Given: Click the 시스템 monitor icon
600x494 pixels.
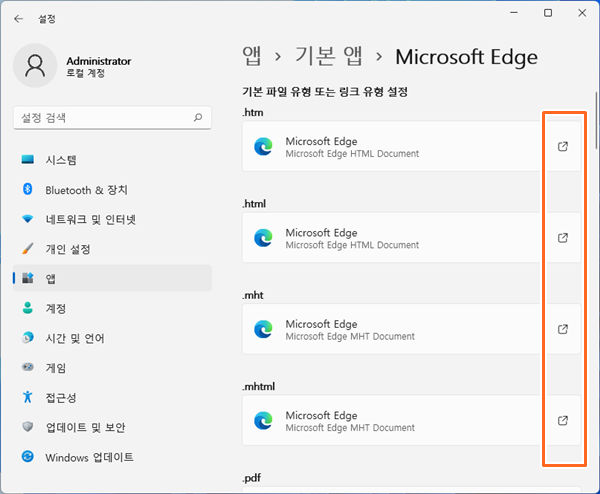Looking at the screenshot, I should [28, 159].
